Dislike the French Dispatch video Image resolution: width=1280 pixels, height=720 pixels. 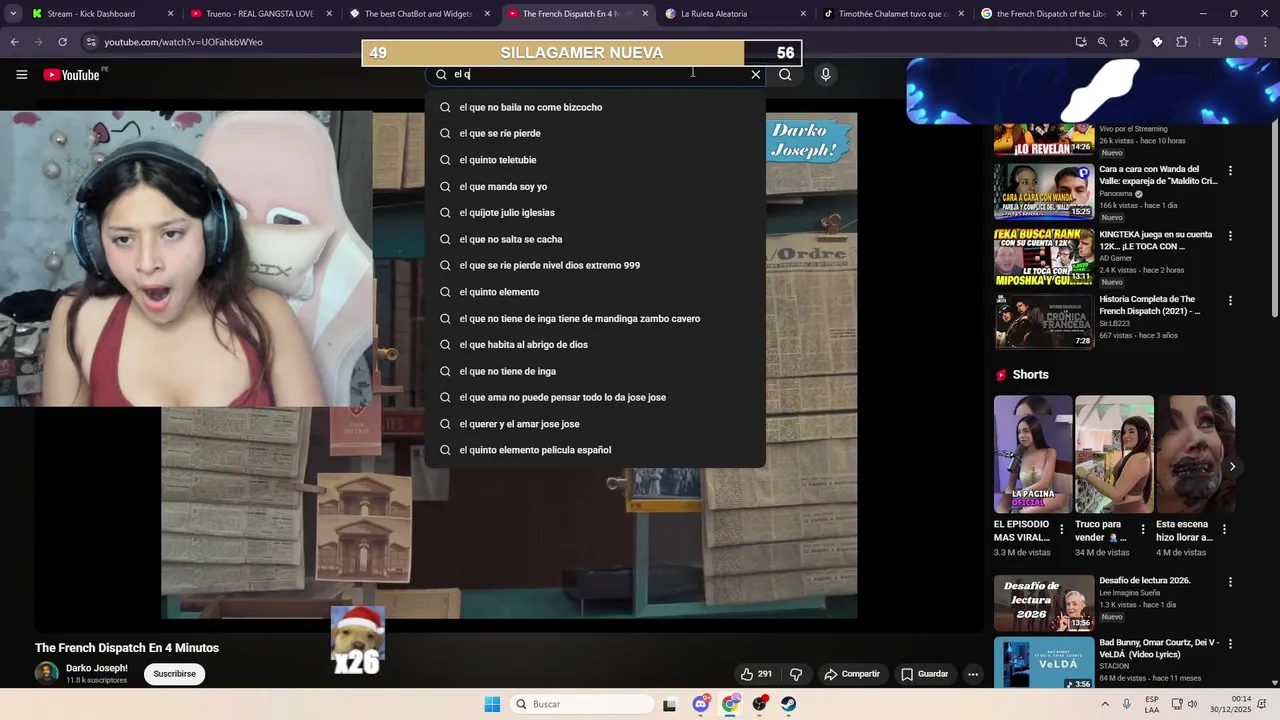point(796,674)
